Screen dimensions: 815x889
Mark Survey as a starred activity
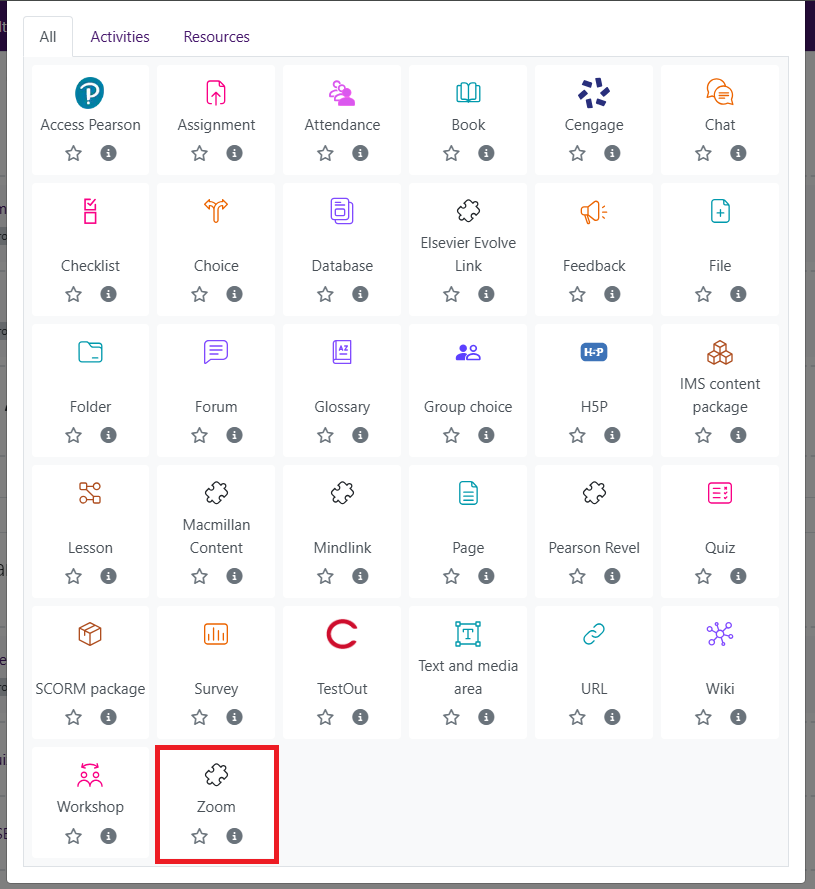pyautogui.click(x=199, y=717)
